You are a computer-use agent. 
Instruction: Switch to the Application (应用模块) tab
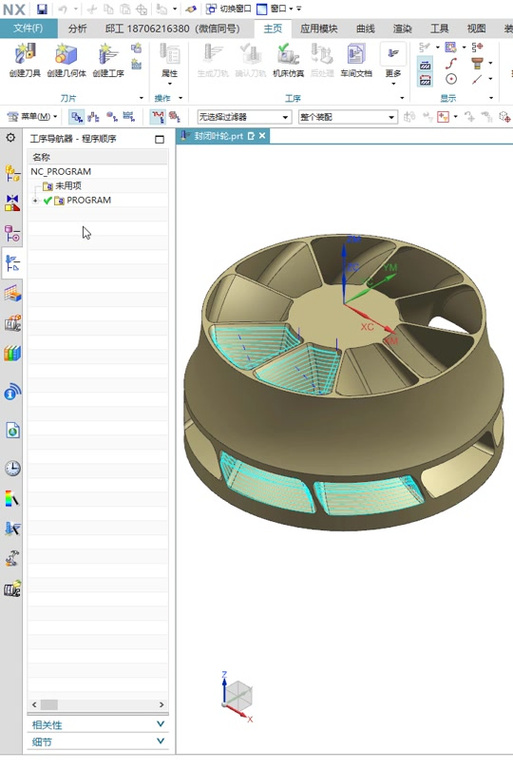coord(319,28)
